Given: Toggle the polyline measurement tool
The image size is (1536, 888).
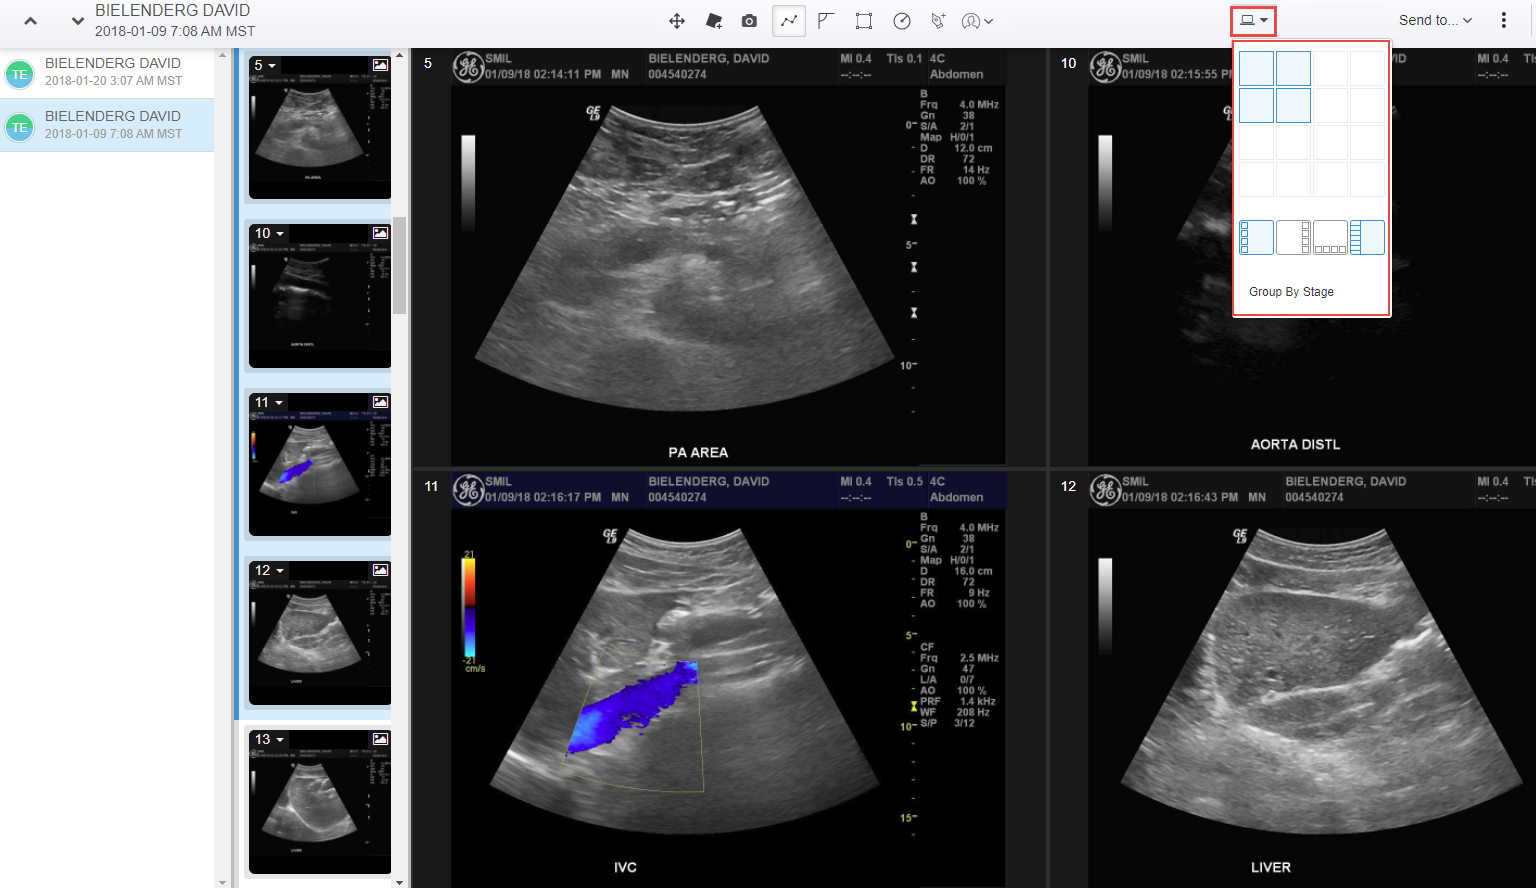Looking at the screenshot, I should click(x=789, y=21).
